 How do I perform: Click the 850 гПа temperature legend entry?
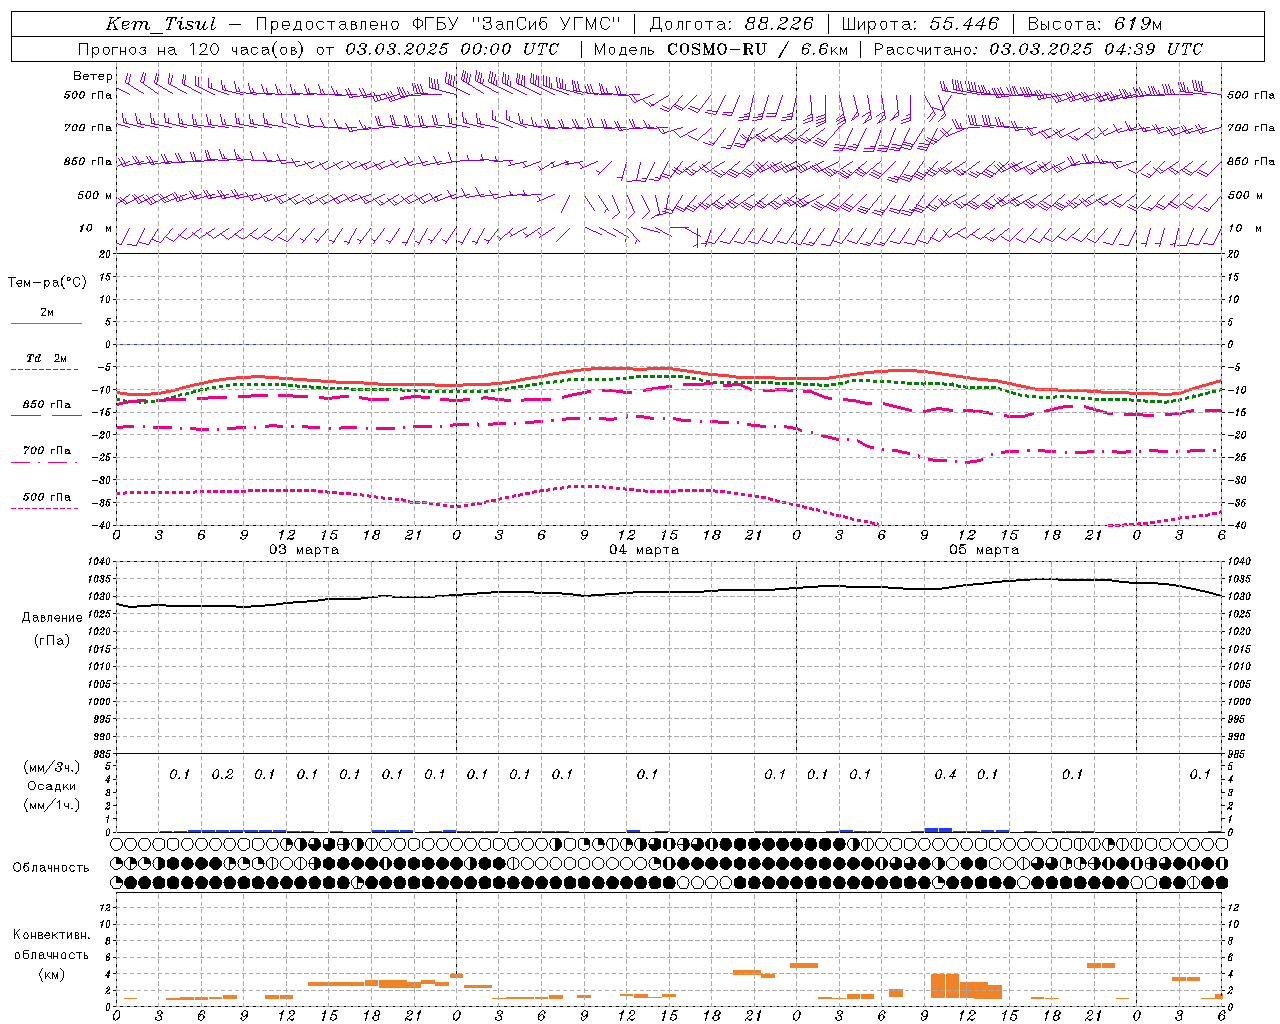[x=47, y=405]
